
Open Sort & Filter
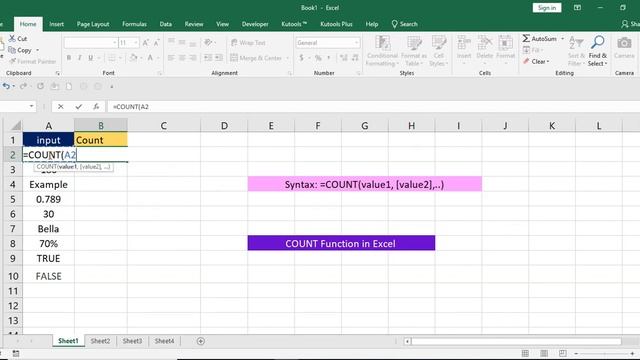[x=576, y=51]
